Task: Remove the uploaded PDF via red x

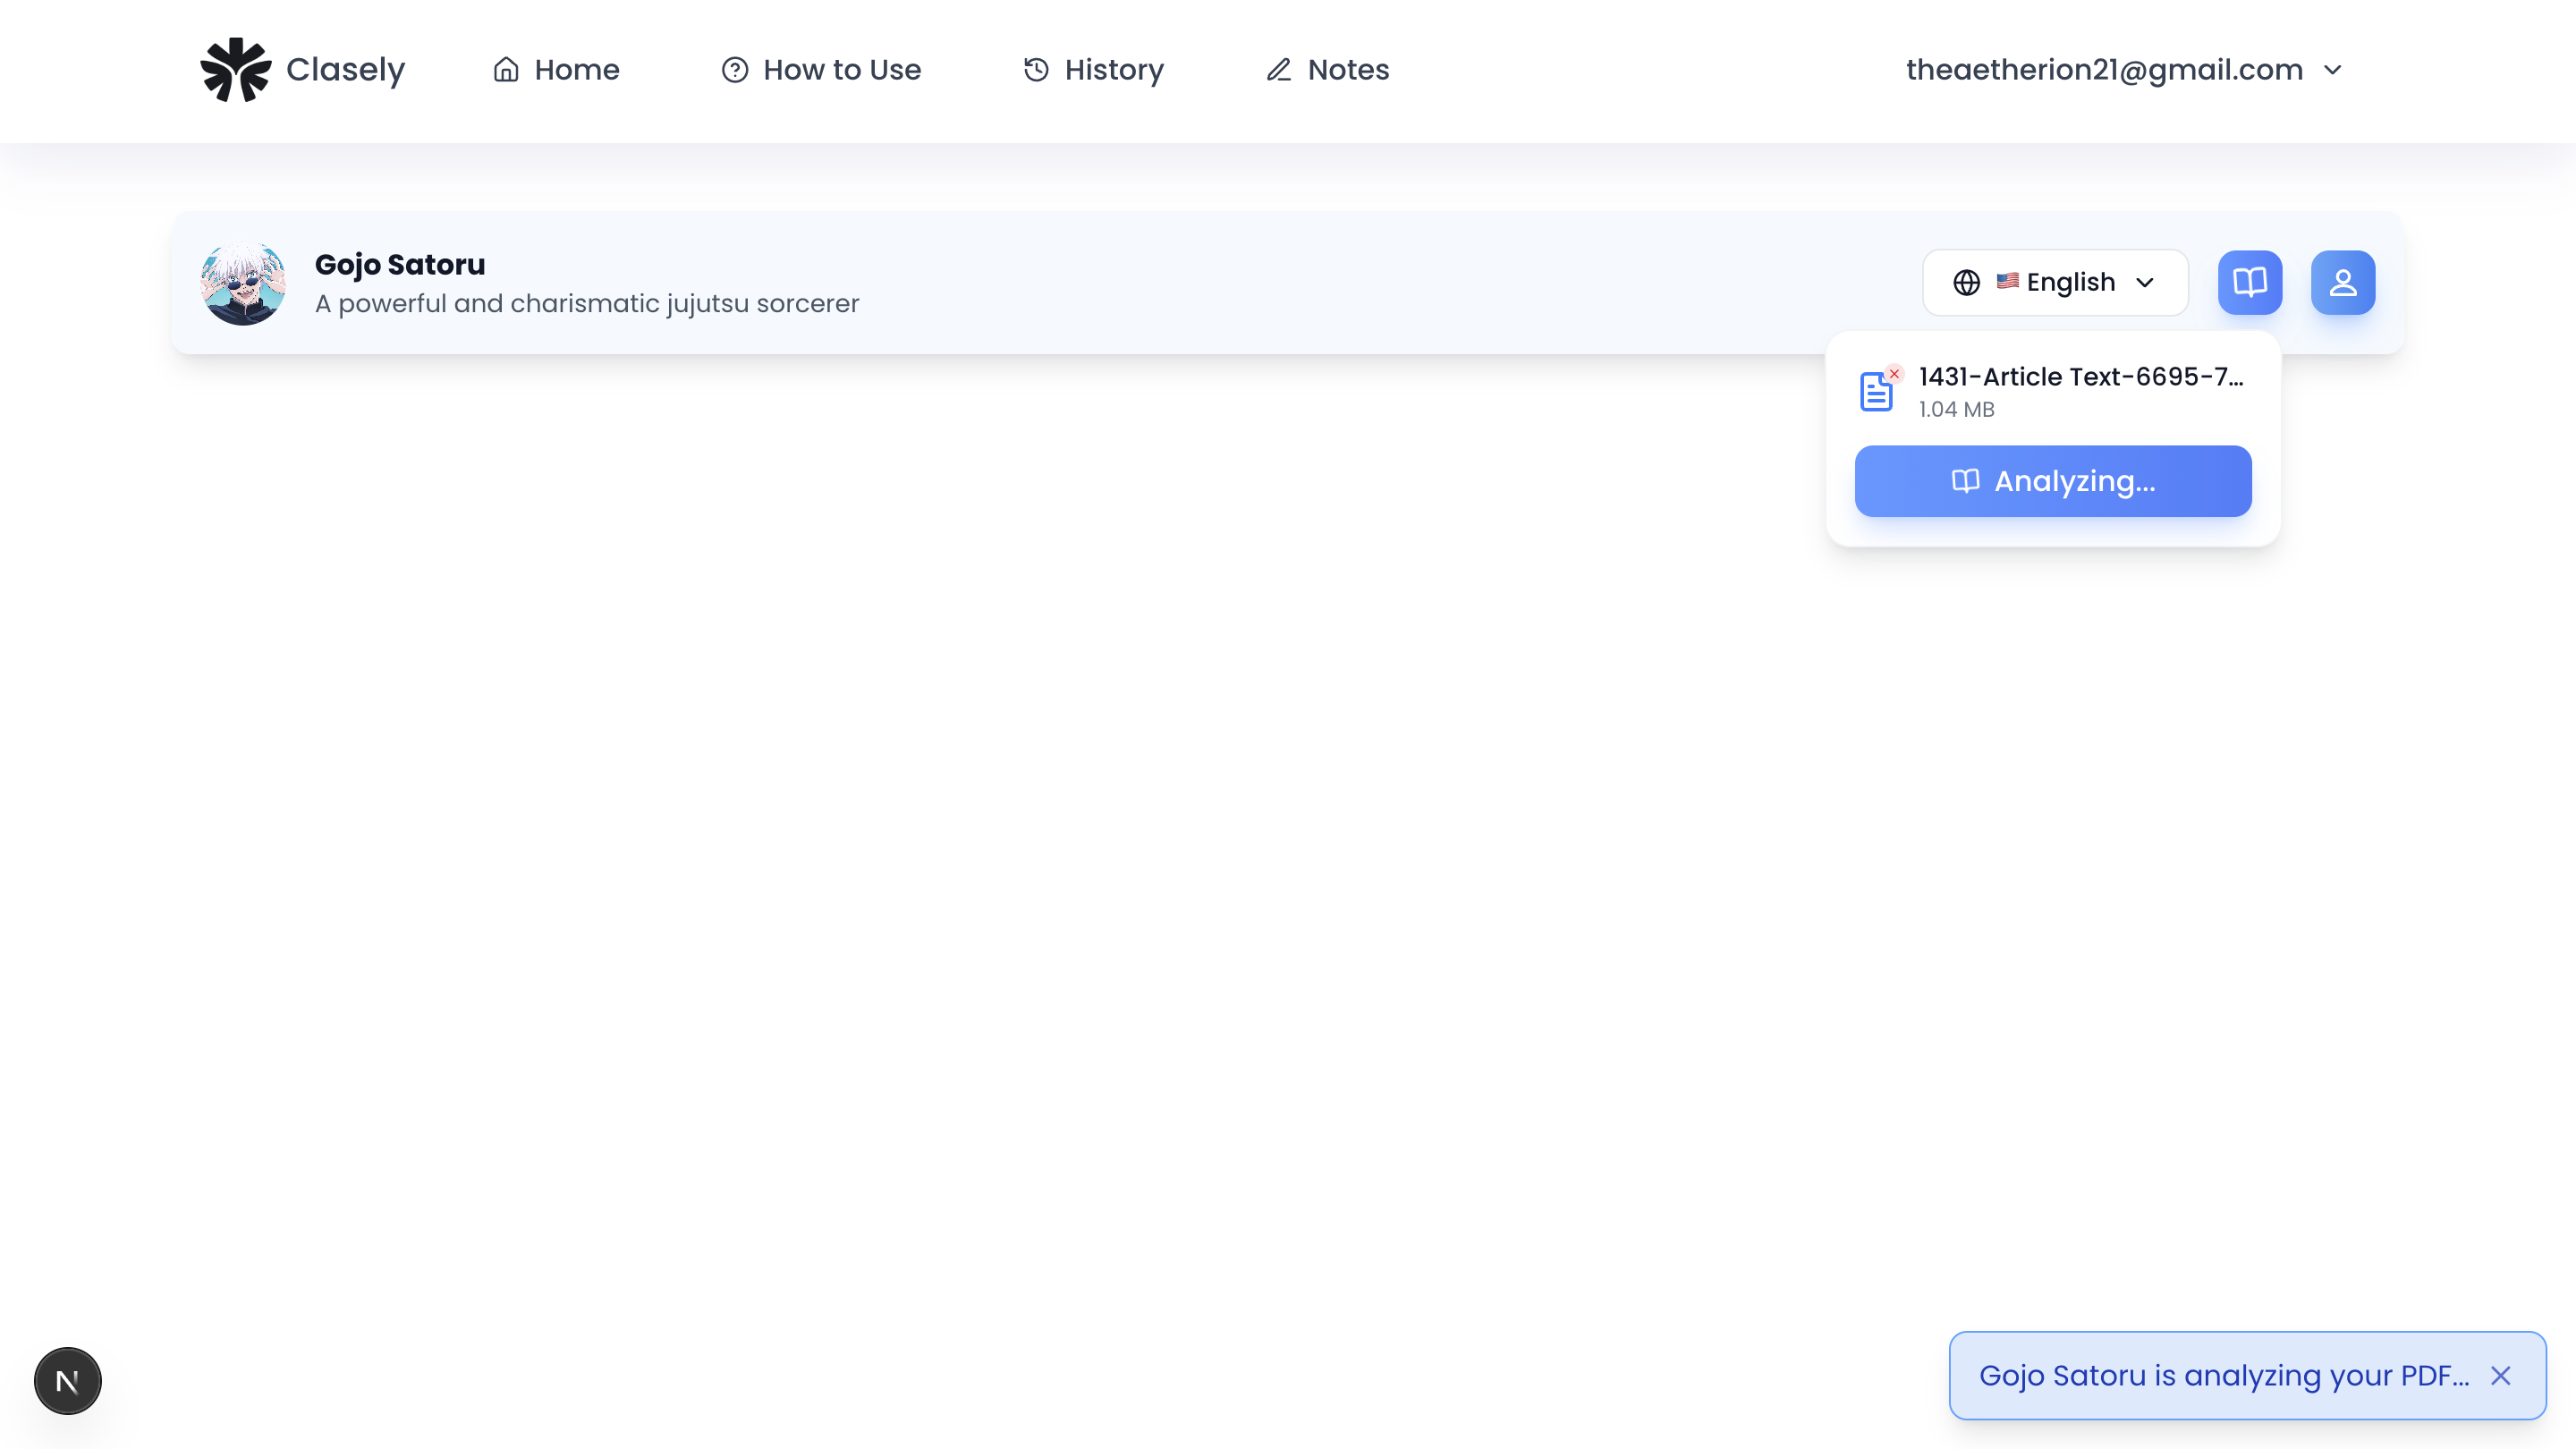Action: 1894,374
